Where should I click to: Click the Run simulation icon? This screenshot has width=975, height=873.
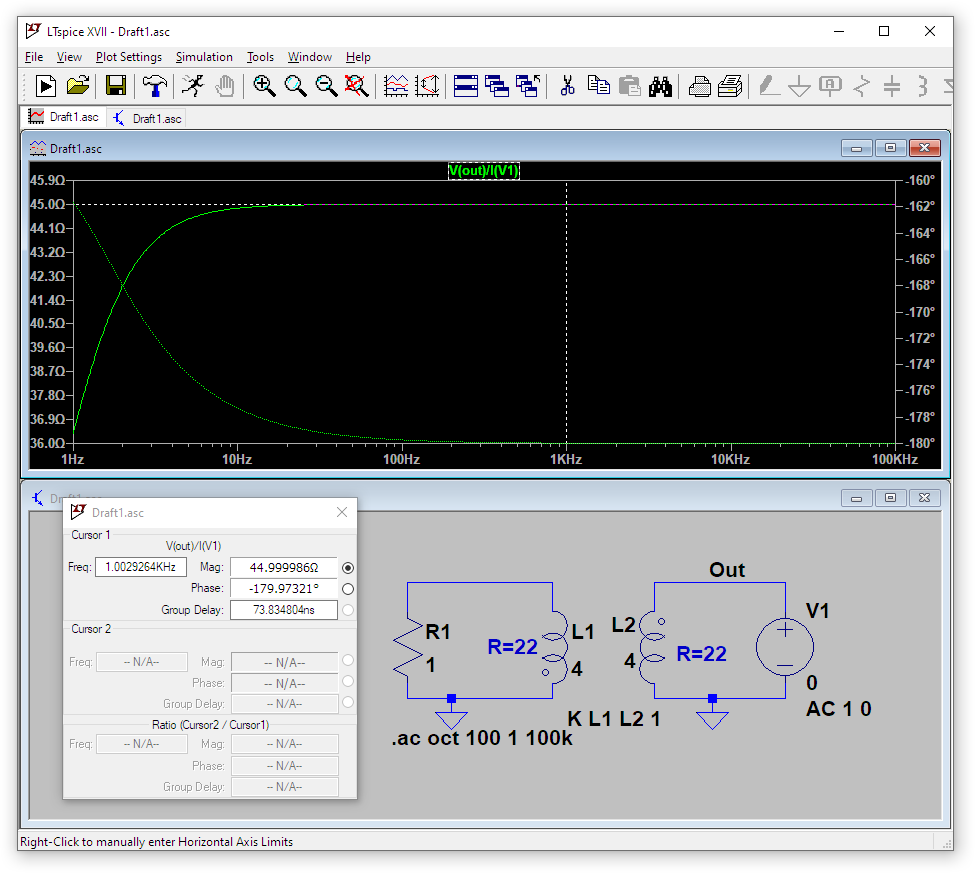(46, 86)
